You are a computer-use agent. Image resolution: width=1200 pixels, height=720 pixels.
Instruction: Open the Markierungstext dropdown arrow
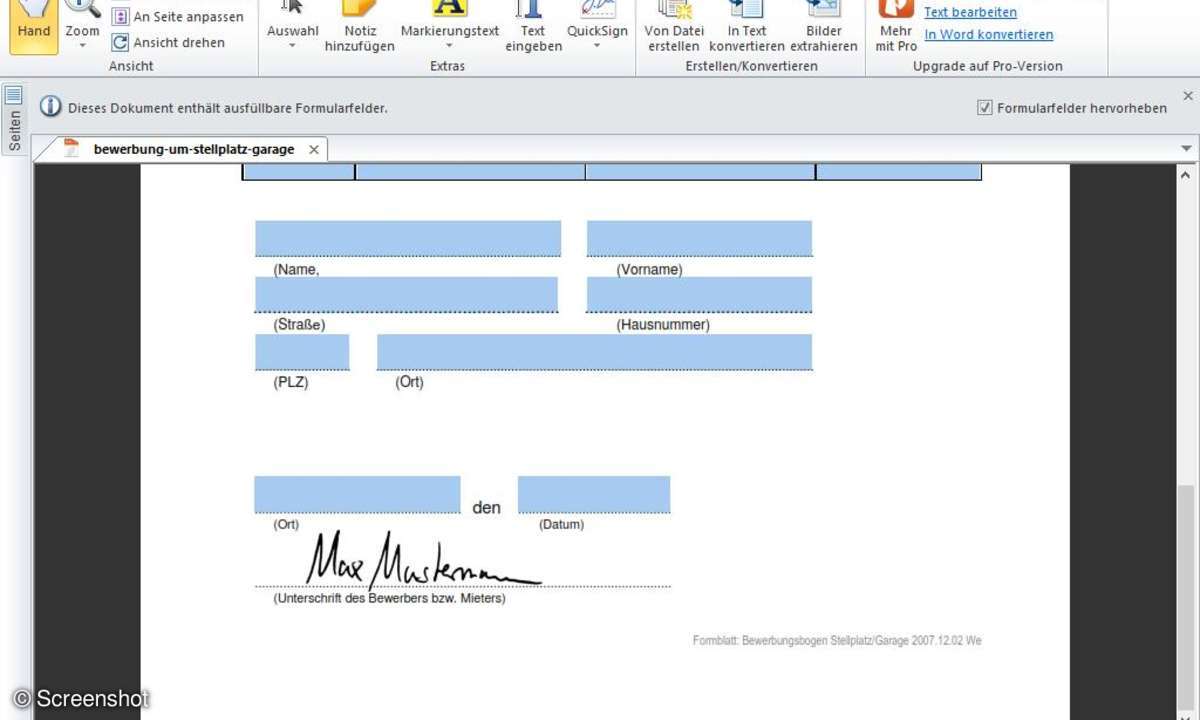click(449, 46)
